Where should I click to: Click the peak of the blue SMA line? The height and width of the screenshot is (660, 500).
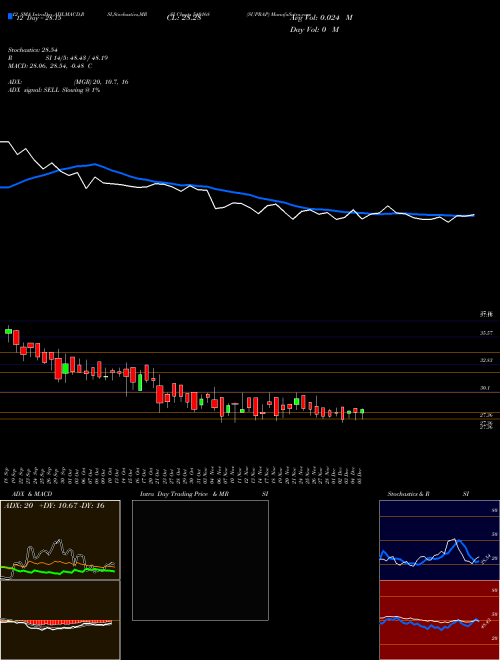point(95,165)
